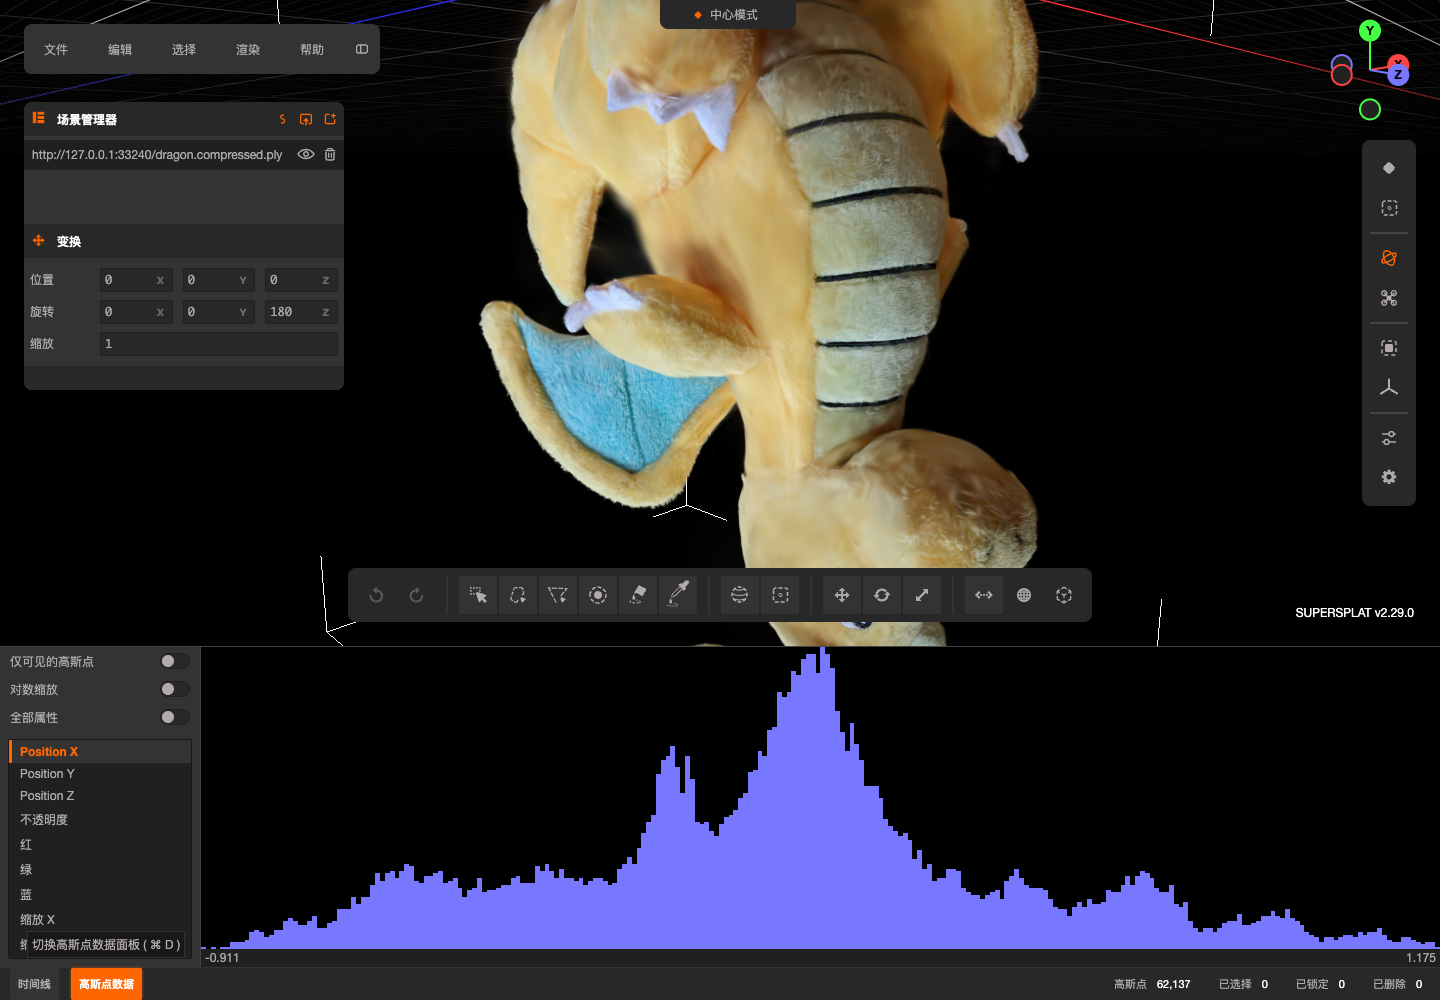1440x1000 pixels.
Task: Select the lasso selection tool
Action: tap(518, 595)
